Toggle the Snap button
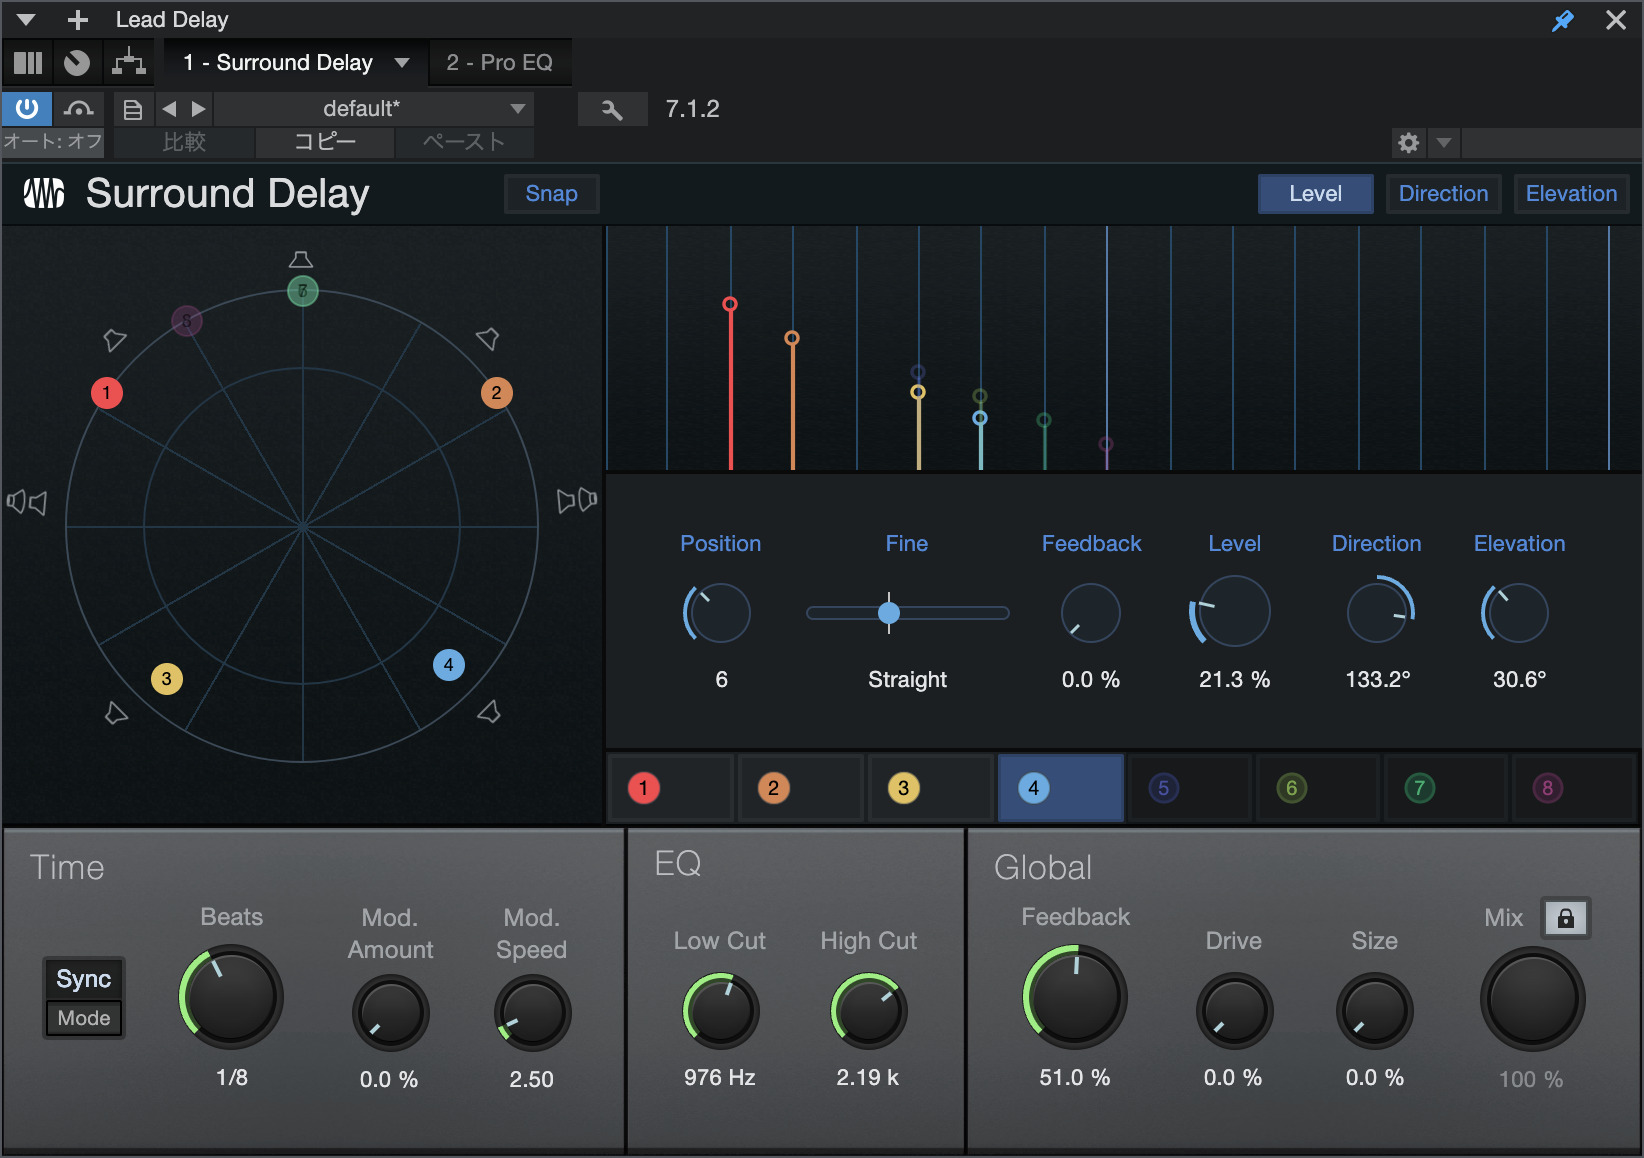The image size is (1644, 1158). 552,194
